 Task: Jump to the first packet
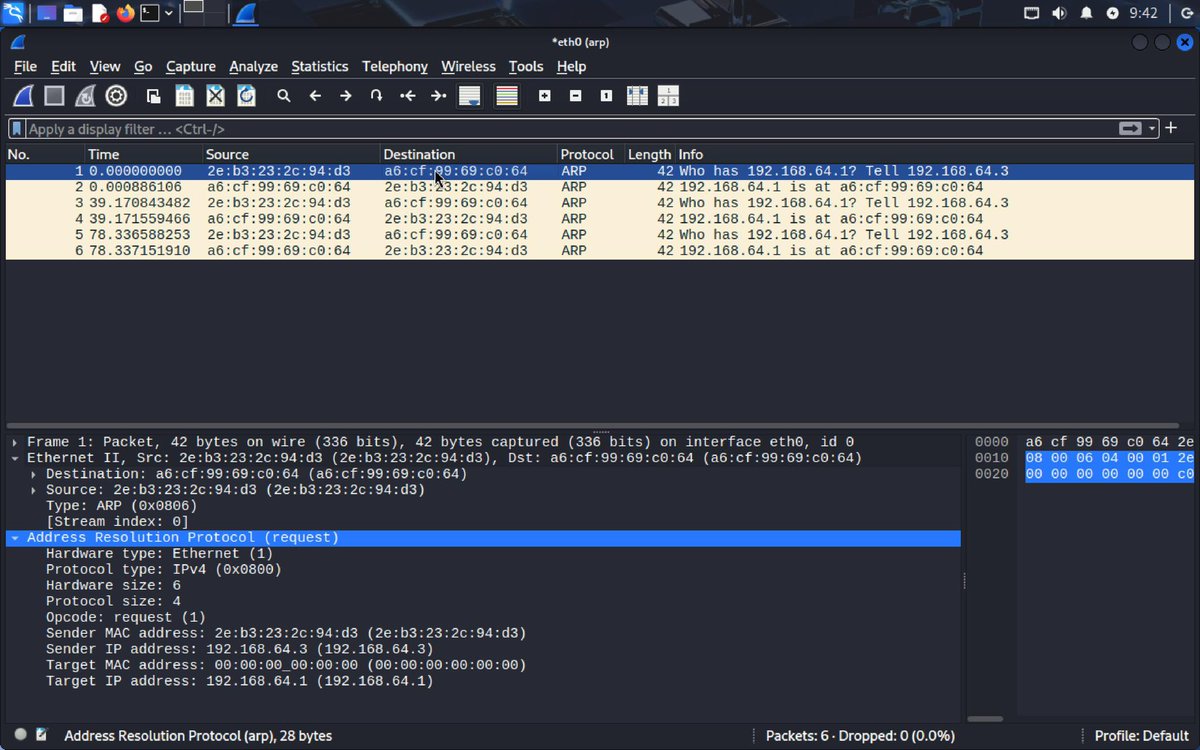(407, 96)
